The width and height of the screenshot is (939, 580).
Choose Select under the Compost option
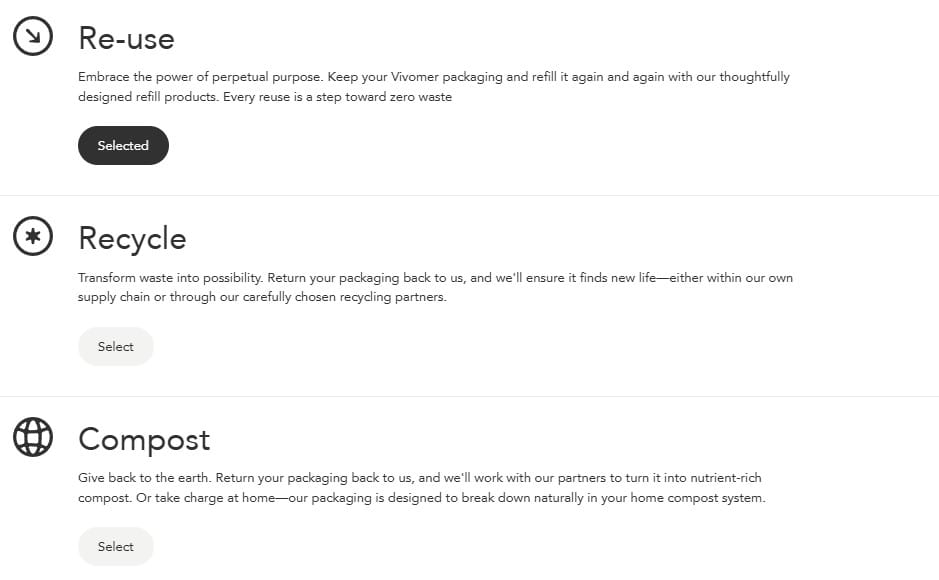[116, 546]
